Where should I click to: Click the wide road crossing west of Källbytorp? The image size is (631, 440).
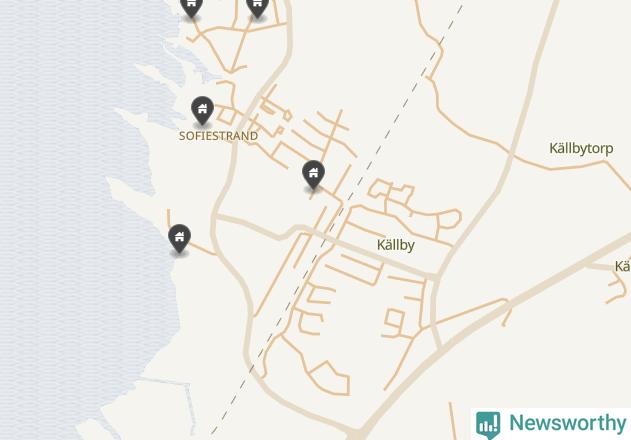pos(511,154)
